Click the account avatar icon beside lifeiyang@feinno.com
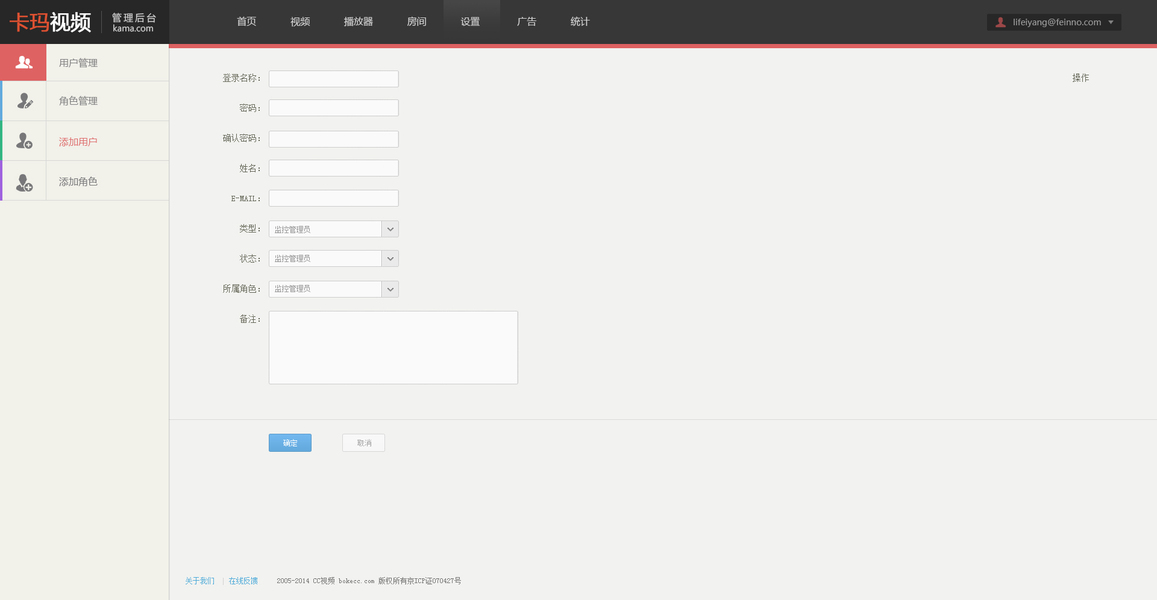 [1001, 22]
